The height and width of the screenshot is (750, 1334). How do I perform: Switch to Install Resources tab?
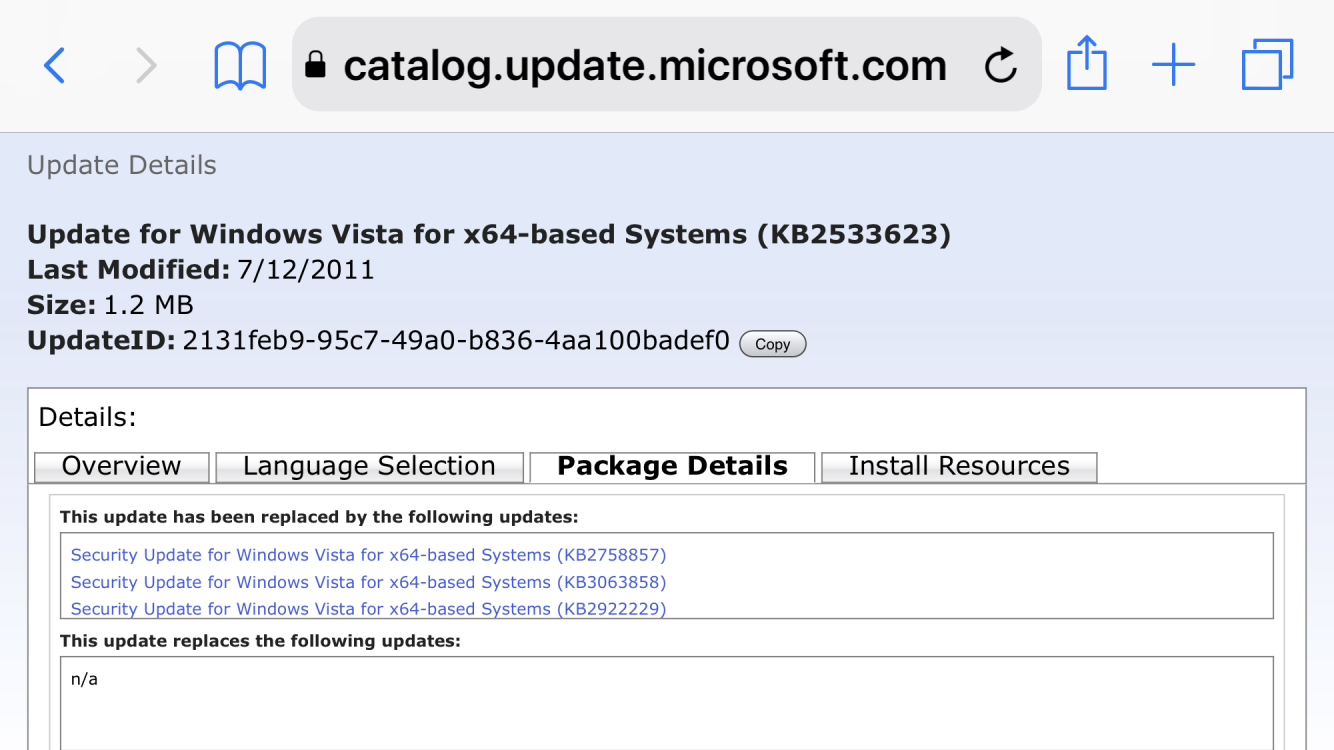[x=959, y=467]
